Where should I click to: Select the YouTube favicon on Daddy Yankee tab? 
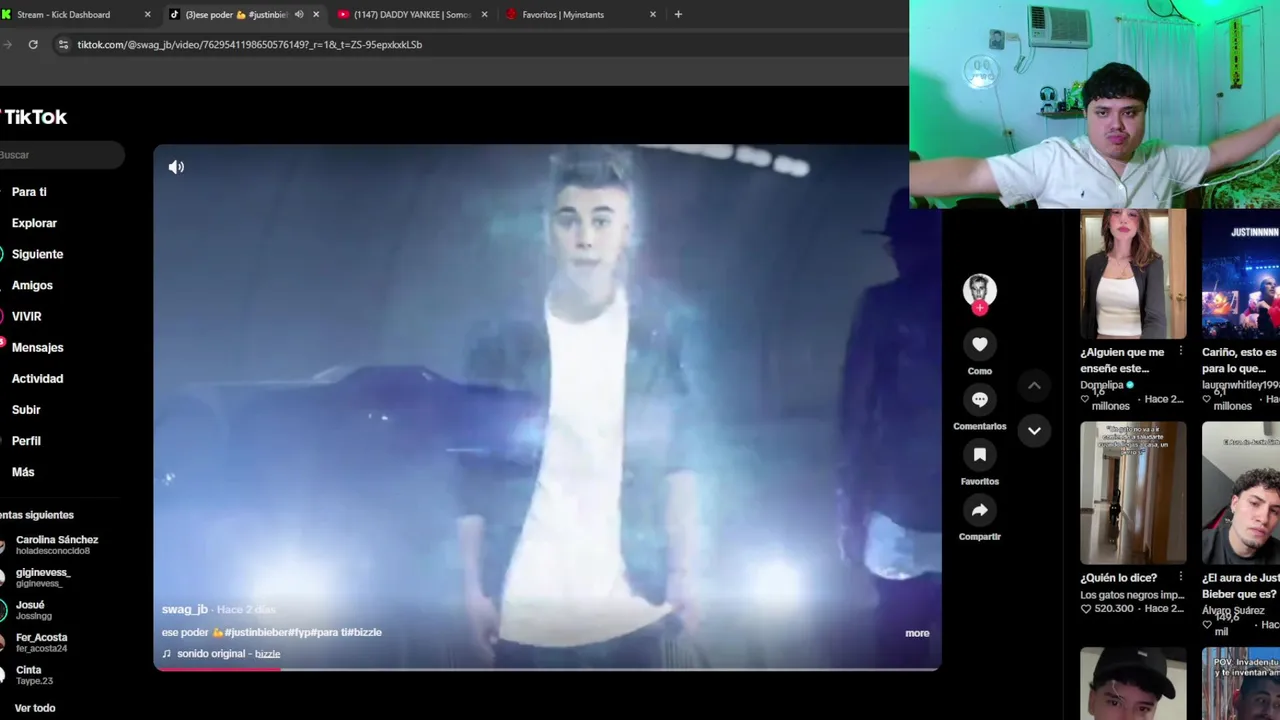point(343,15)
